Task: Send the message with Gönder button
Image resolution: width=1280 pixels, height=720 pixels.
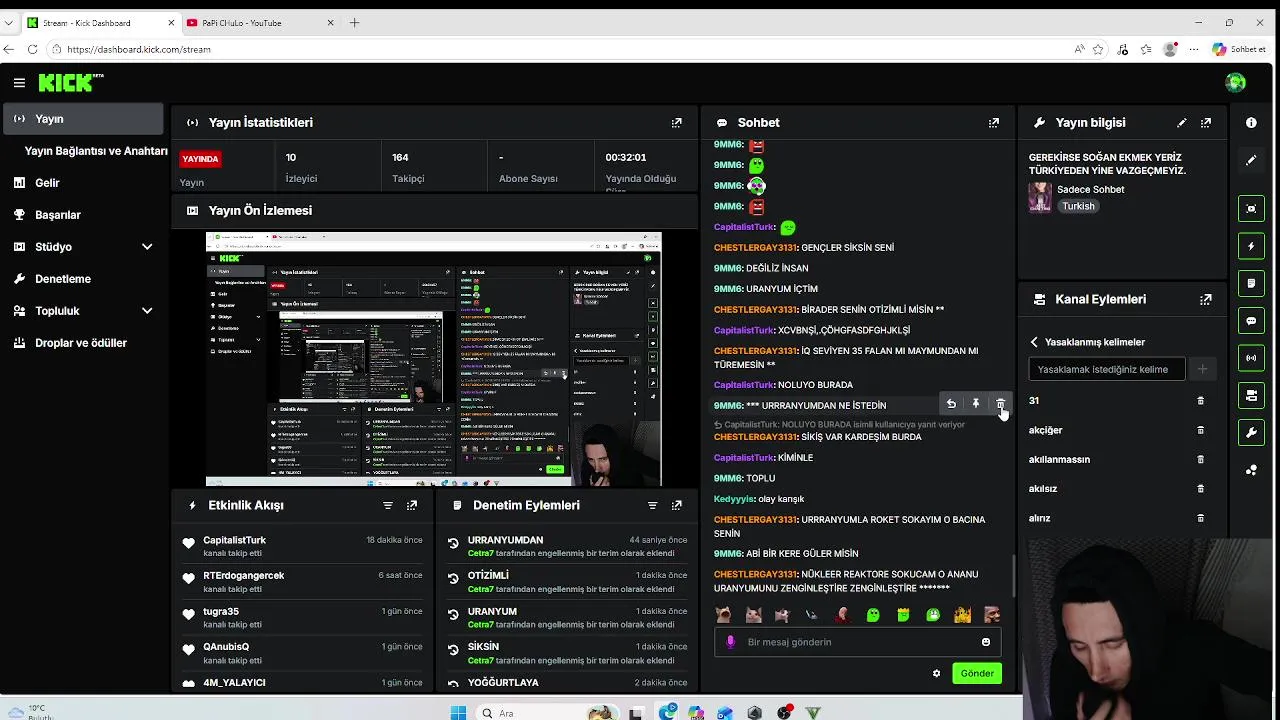Action: (977, 673)
